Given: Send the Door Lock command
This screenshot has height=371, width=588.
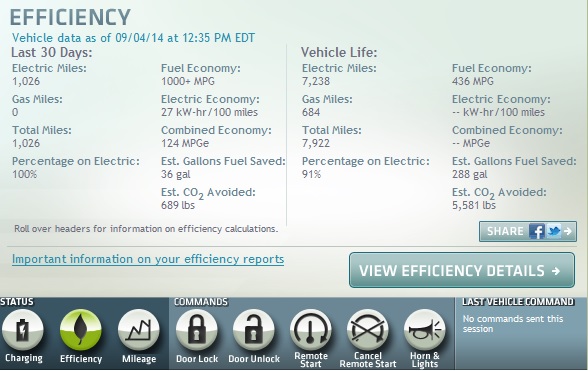Looking at the screenshot, I should point(196,330).
